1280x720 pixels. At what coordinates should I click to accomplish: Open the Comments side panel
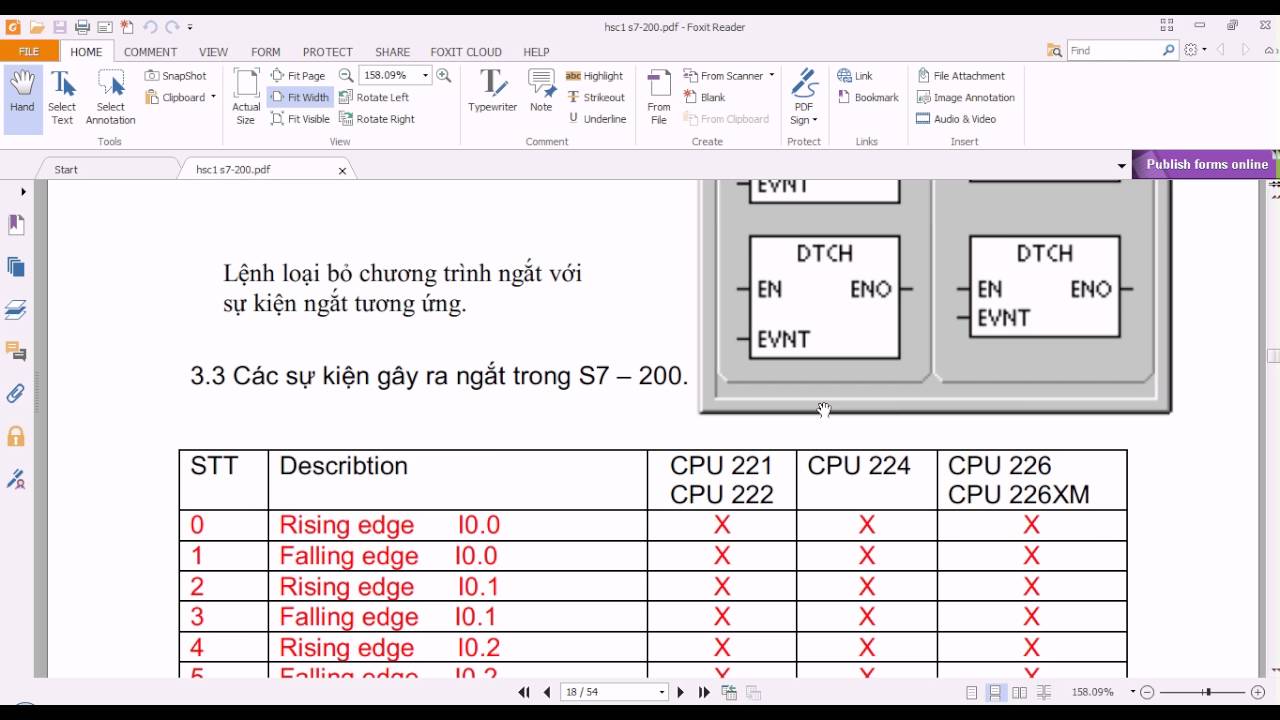pyautogui.click(x=16, y=351)
